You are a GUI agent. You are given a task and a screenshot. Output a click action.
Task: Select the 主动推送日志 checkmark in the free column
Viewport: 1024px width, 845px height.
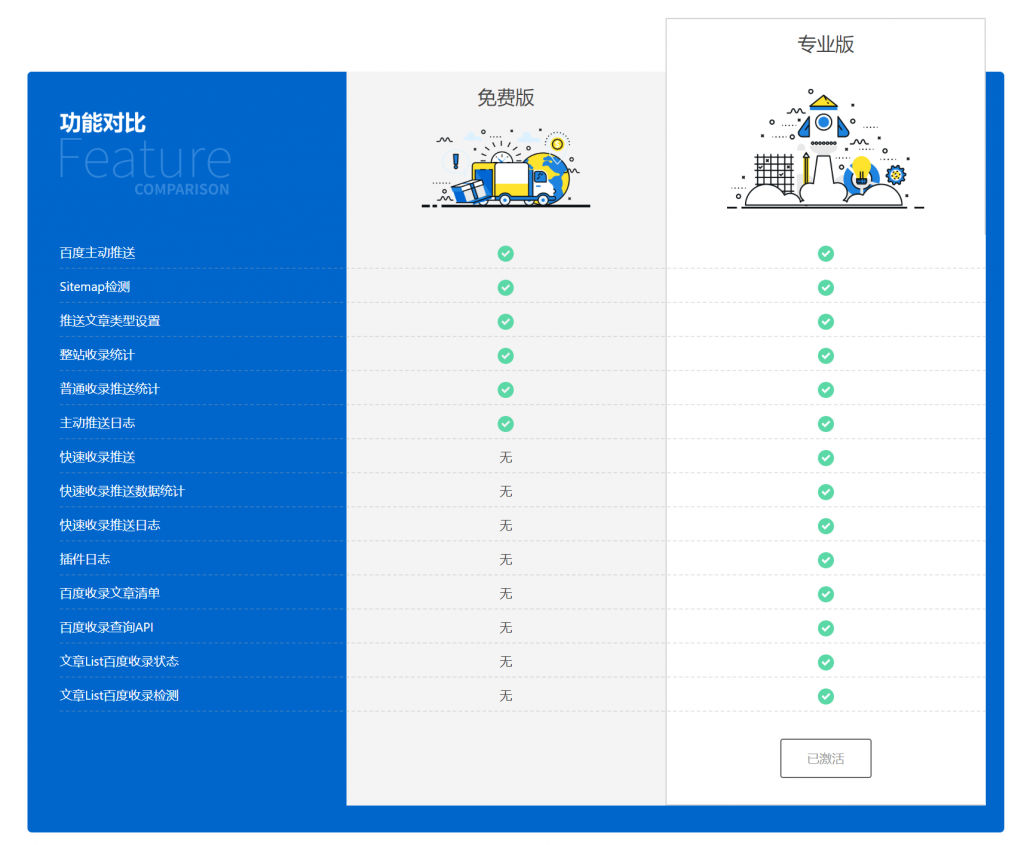(505, 423)
